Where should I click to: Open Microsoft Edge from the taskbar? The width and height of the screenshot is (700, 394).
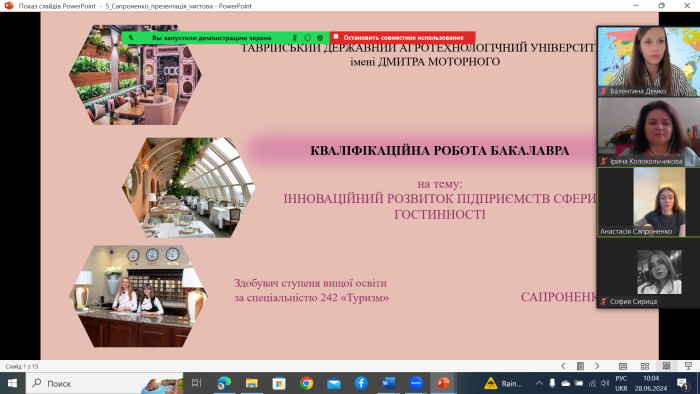224,383
